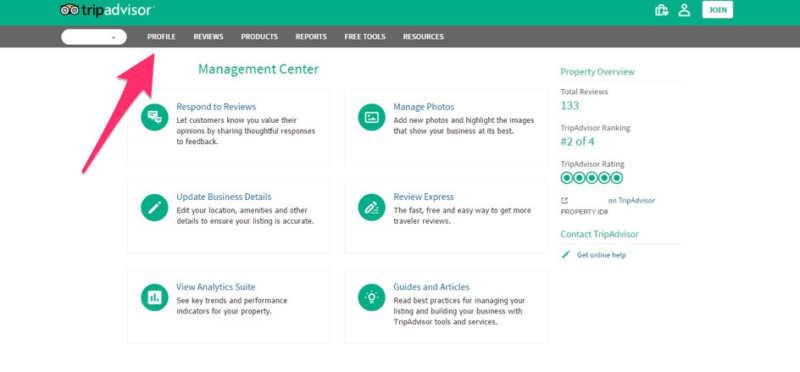Click the TripAdvisor Rating label
Viewport: 800px width, 372px height.
(592, 164)
